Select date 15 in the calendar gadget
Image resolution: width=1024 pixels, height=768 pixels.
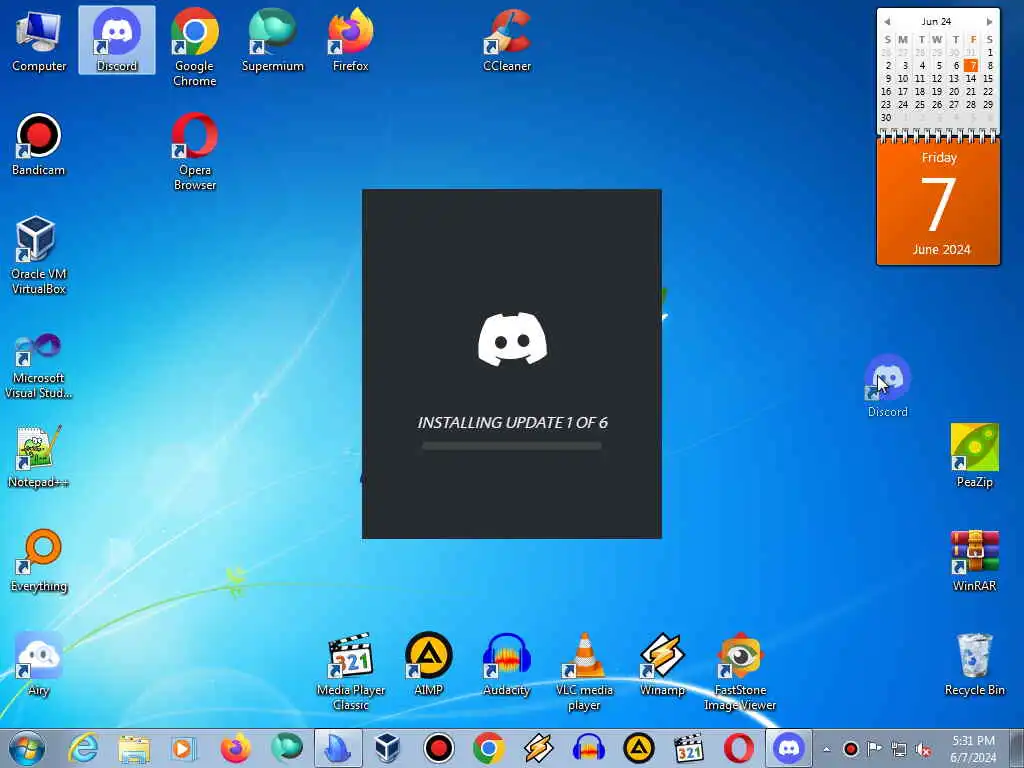(988, 78)
